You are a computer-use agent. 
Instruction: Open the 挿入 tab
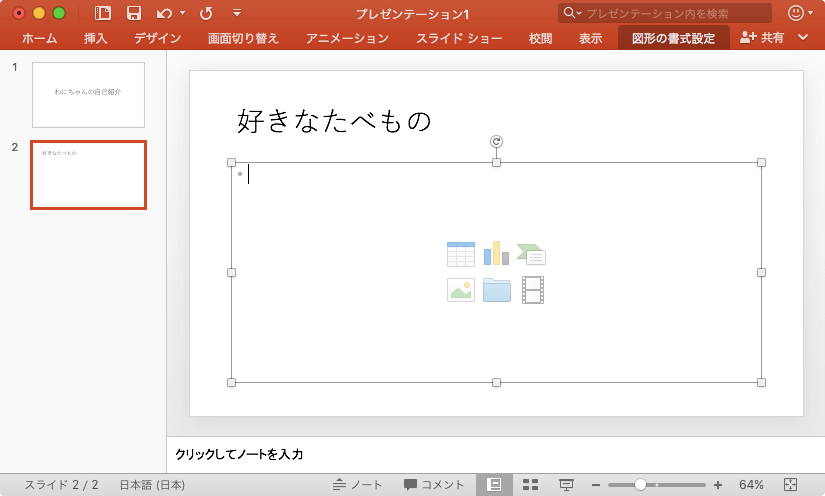coord(95,38)
